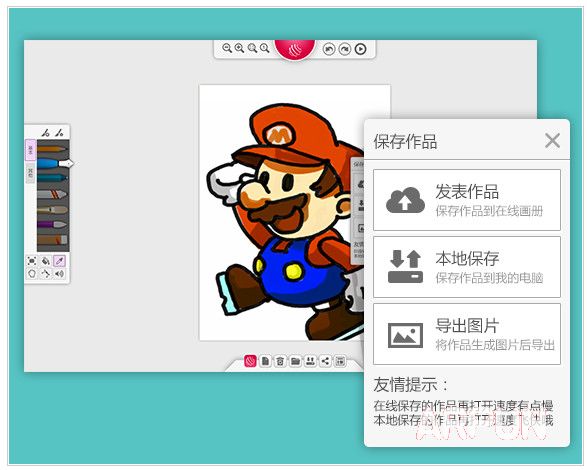
Task: Switch to the lower gray brush category tab
Action: point(31,173)
